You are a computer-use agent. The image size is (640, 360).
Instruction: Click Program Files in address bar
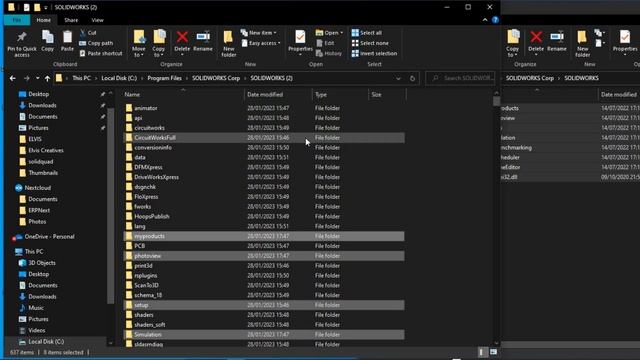pyautogui.click(x=164, y=78)
